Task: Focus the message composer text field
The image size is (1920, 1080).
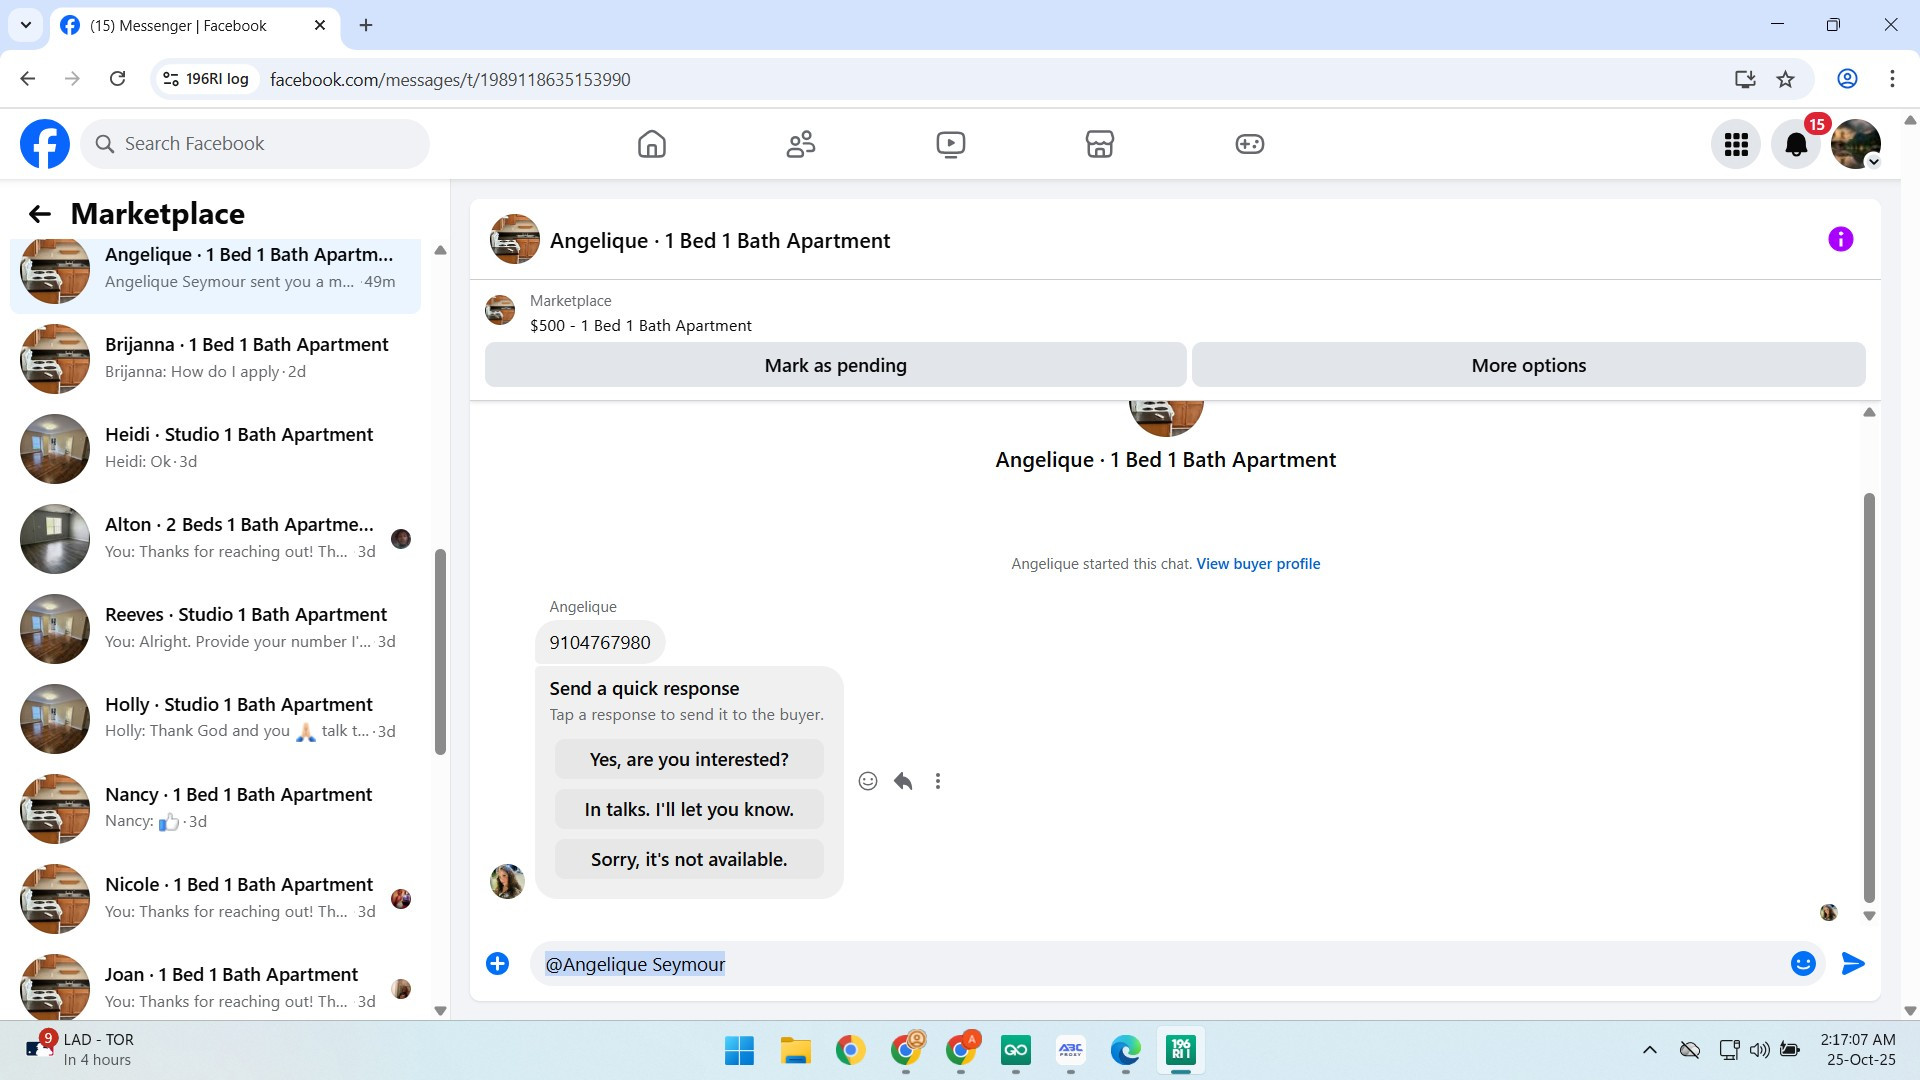Action: coord(1160,964)
